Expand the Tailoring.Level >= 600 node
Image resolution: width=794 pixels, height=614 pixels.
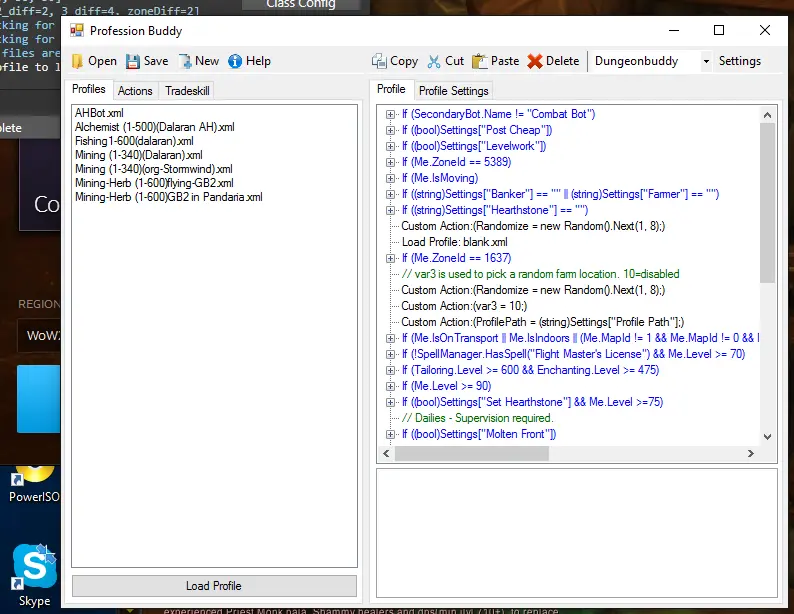[x=390, y=370]
